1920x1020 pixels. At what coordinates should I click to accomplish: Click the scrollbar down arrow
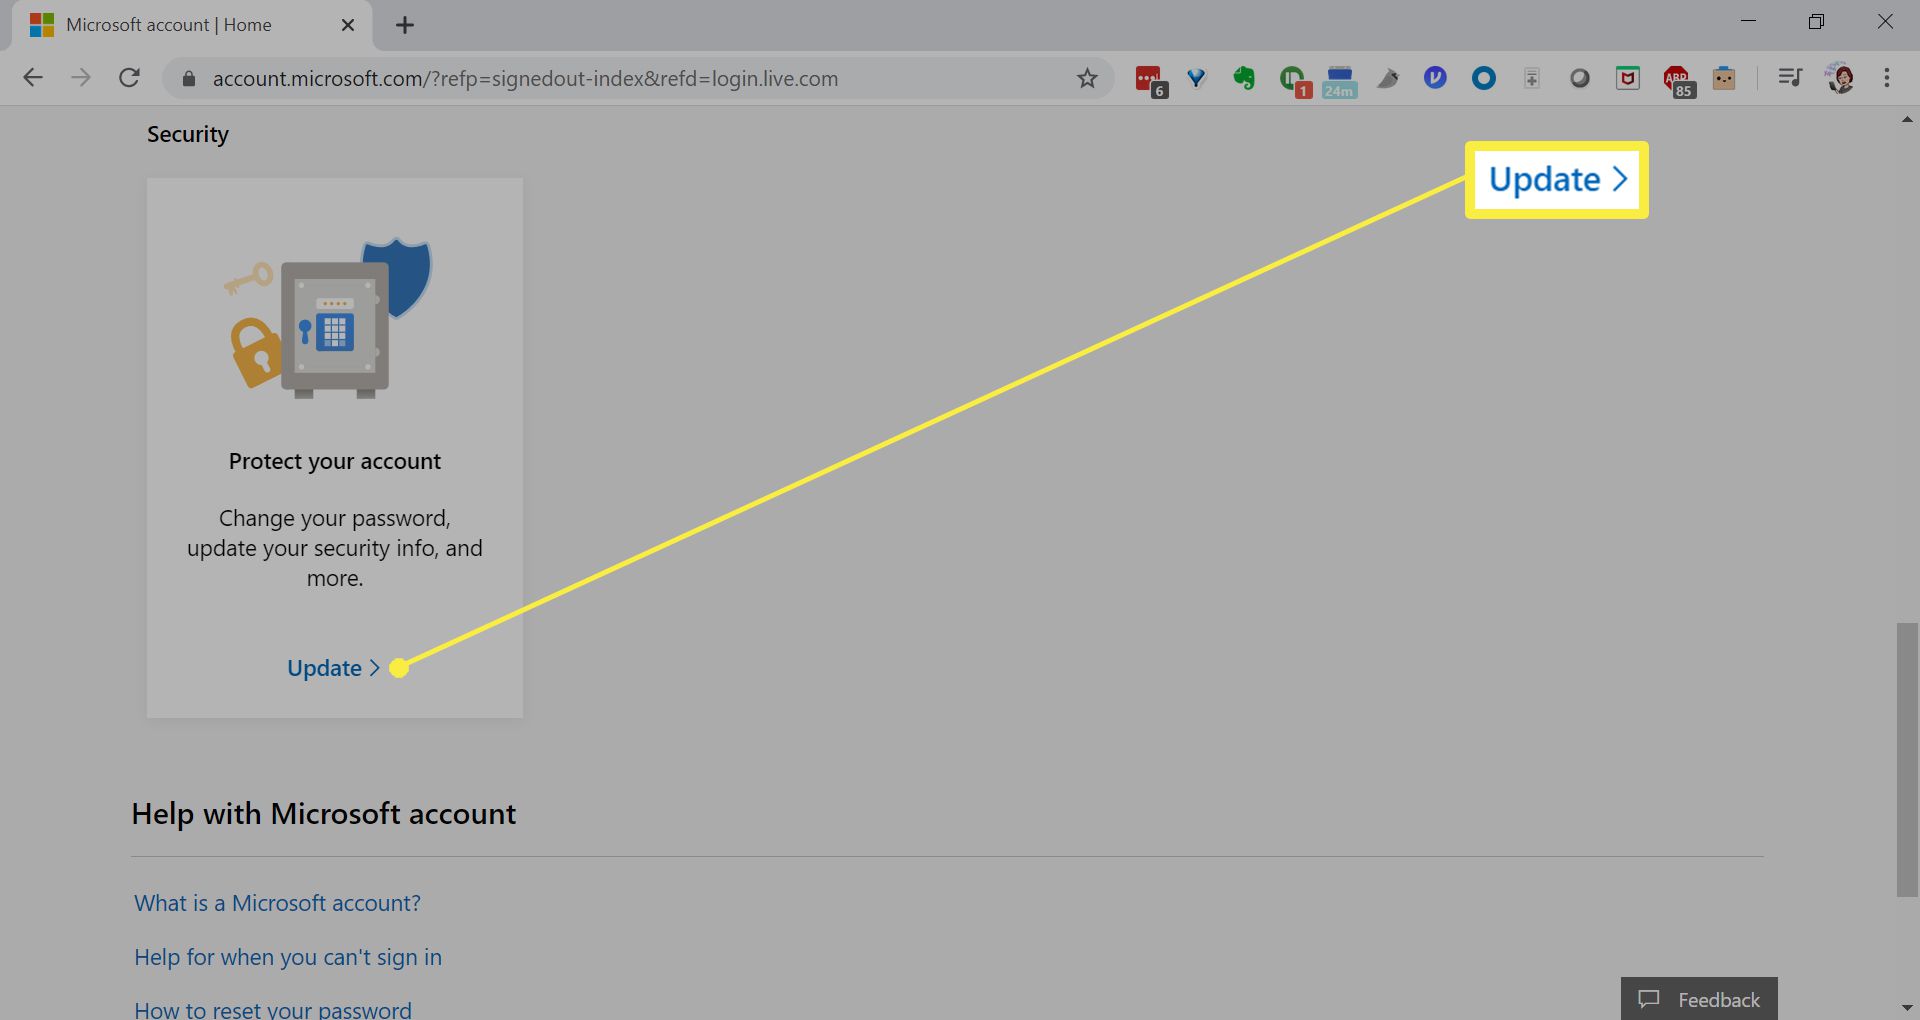point(1907,1008)
